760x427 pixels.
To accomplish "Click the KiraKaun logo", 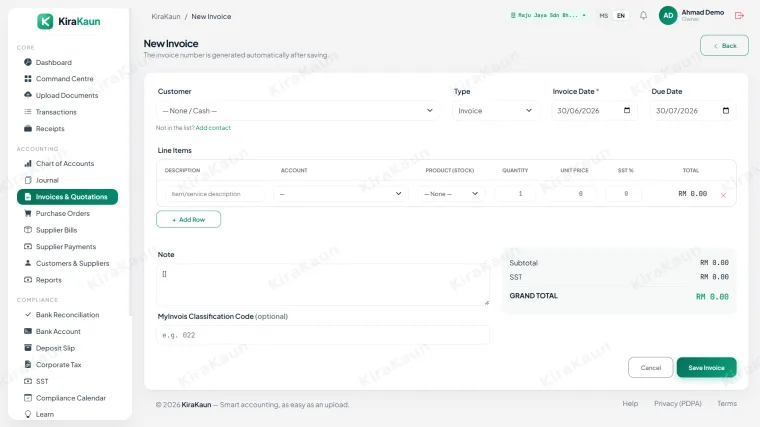I will (69, 21).
